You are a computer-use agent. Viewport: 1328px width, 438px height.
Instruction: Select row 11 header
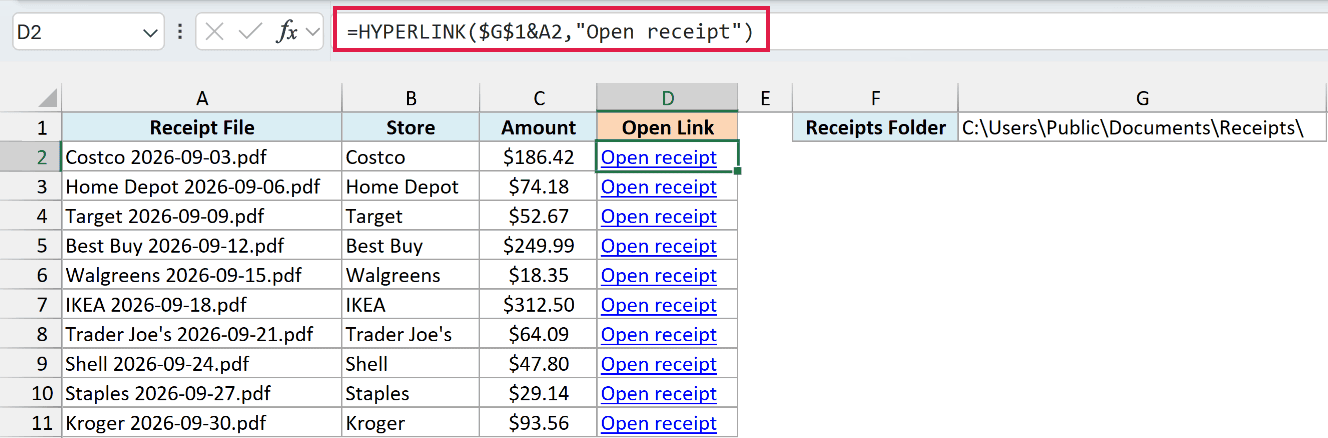(30, 423)
